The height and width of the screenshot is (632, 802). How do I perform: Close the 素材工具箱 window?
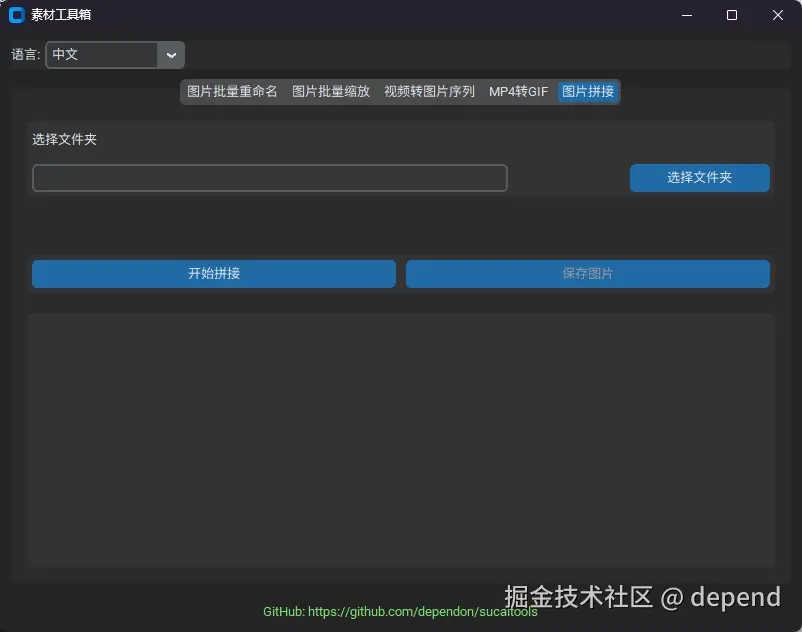tap(777, 15)
